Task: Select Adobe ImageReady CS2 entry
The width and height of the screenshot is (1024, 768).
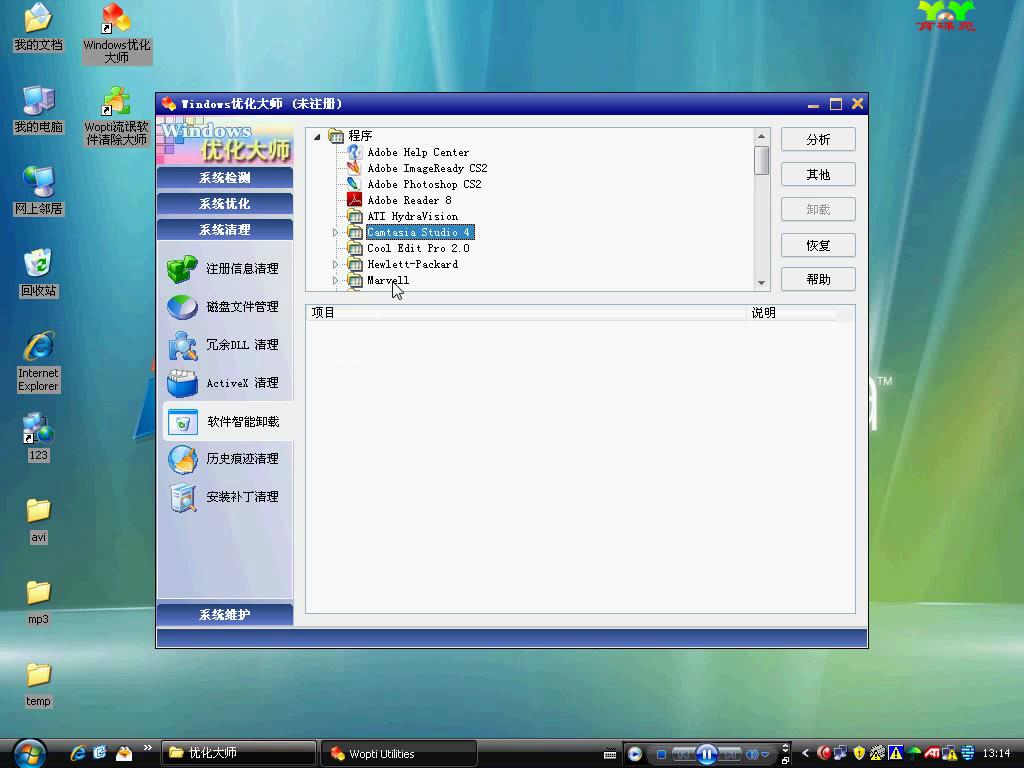Action: click(427, 168)
